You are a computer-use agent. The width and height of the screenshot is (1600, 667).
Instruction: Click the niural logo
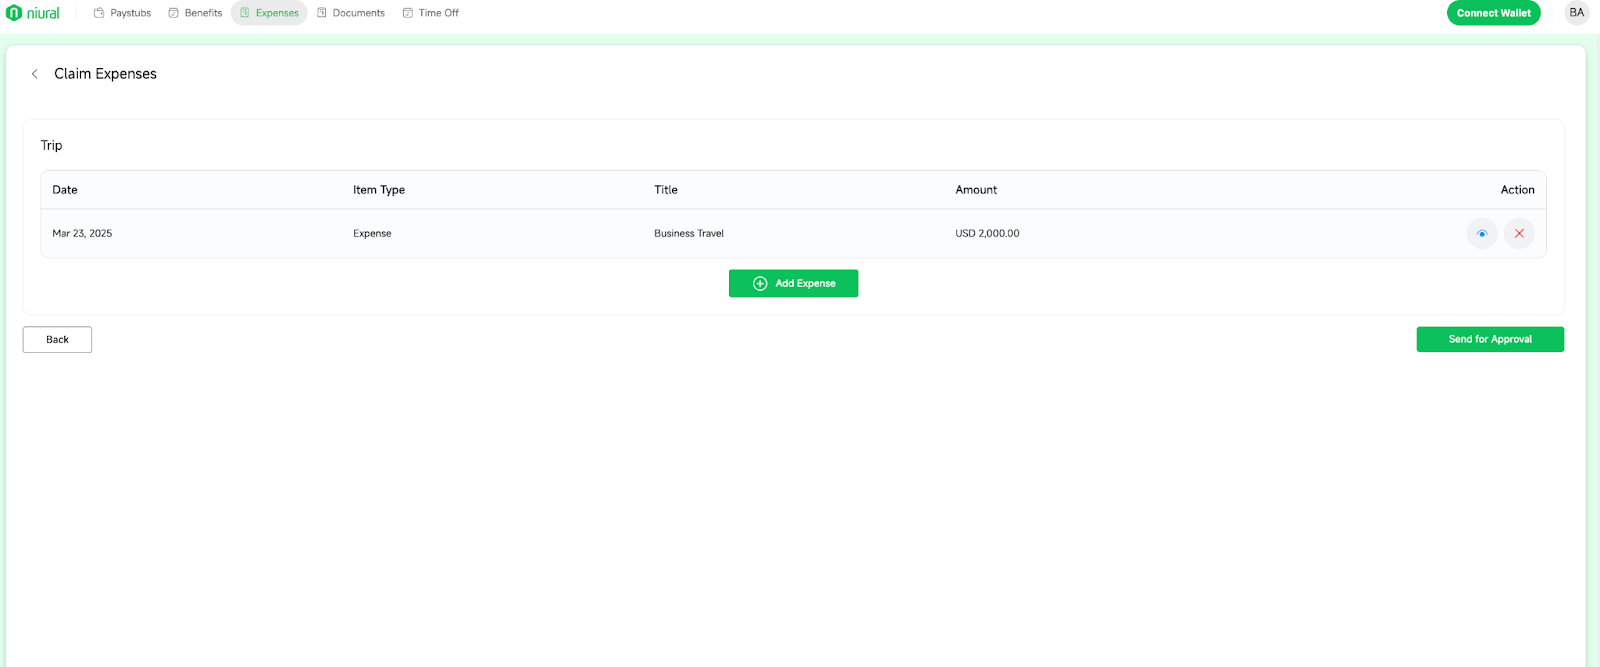coord(33,13)
